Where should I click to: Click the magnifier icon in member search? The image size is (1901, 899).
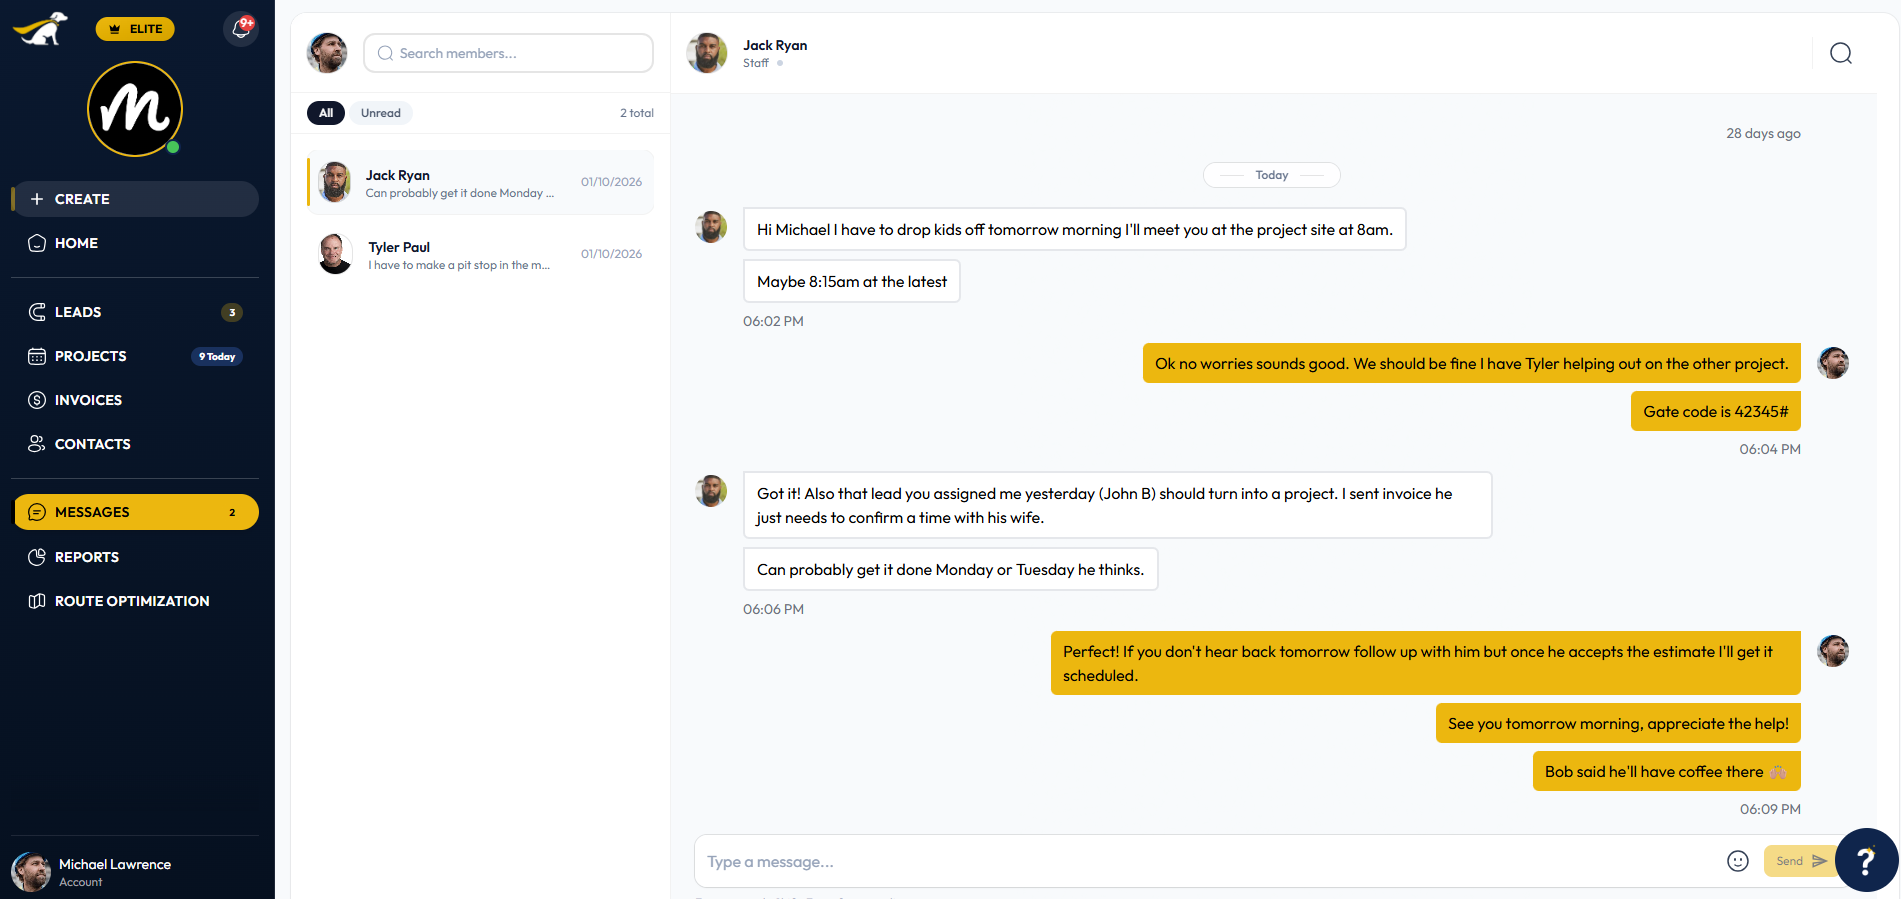[385, 53]
